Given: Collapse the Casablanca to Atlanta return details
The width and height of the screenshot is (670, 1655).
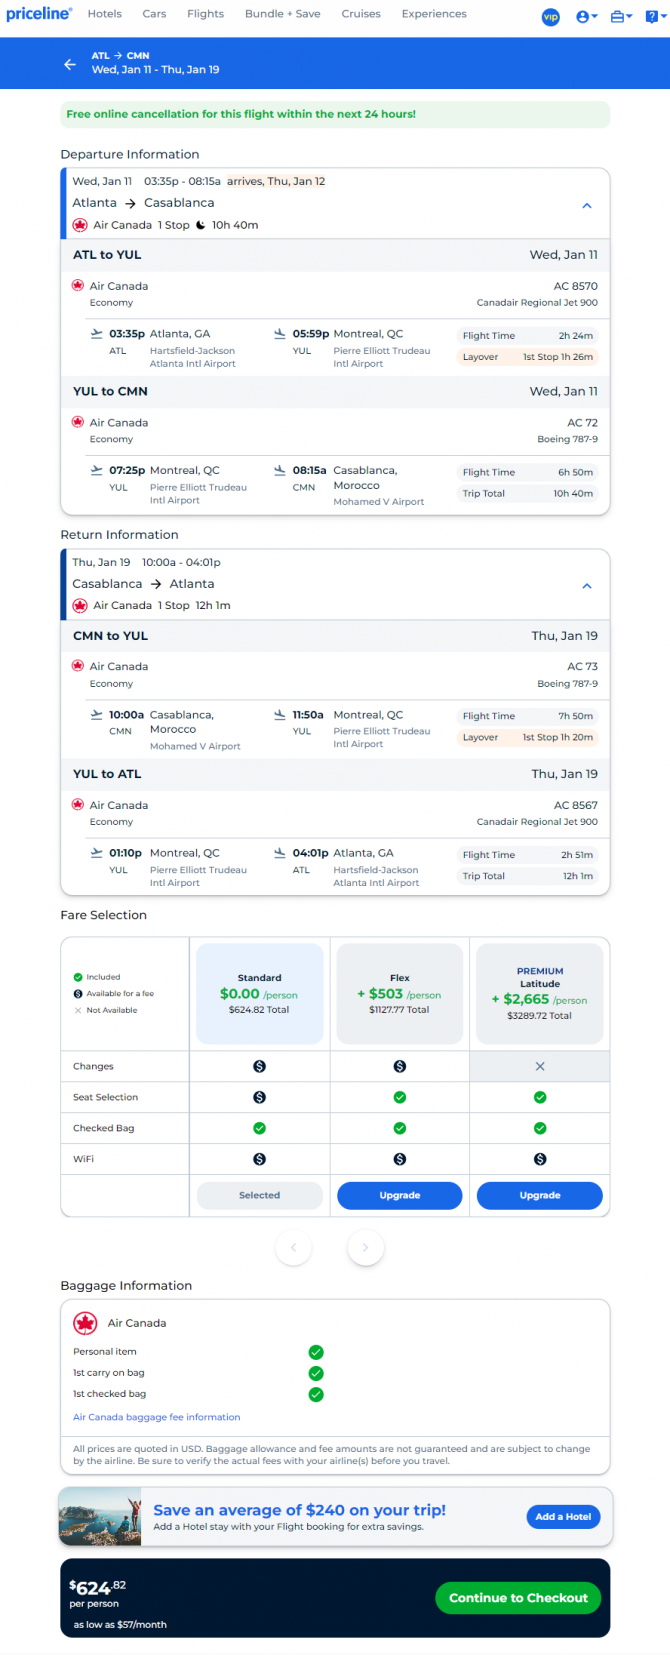Looking at the screenshot, I should tap(587, 586).
